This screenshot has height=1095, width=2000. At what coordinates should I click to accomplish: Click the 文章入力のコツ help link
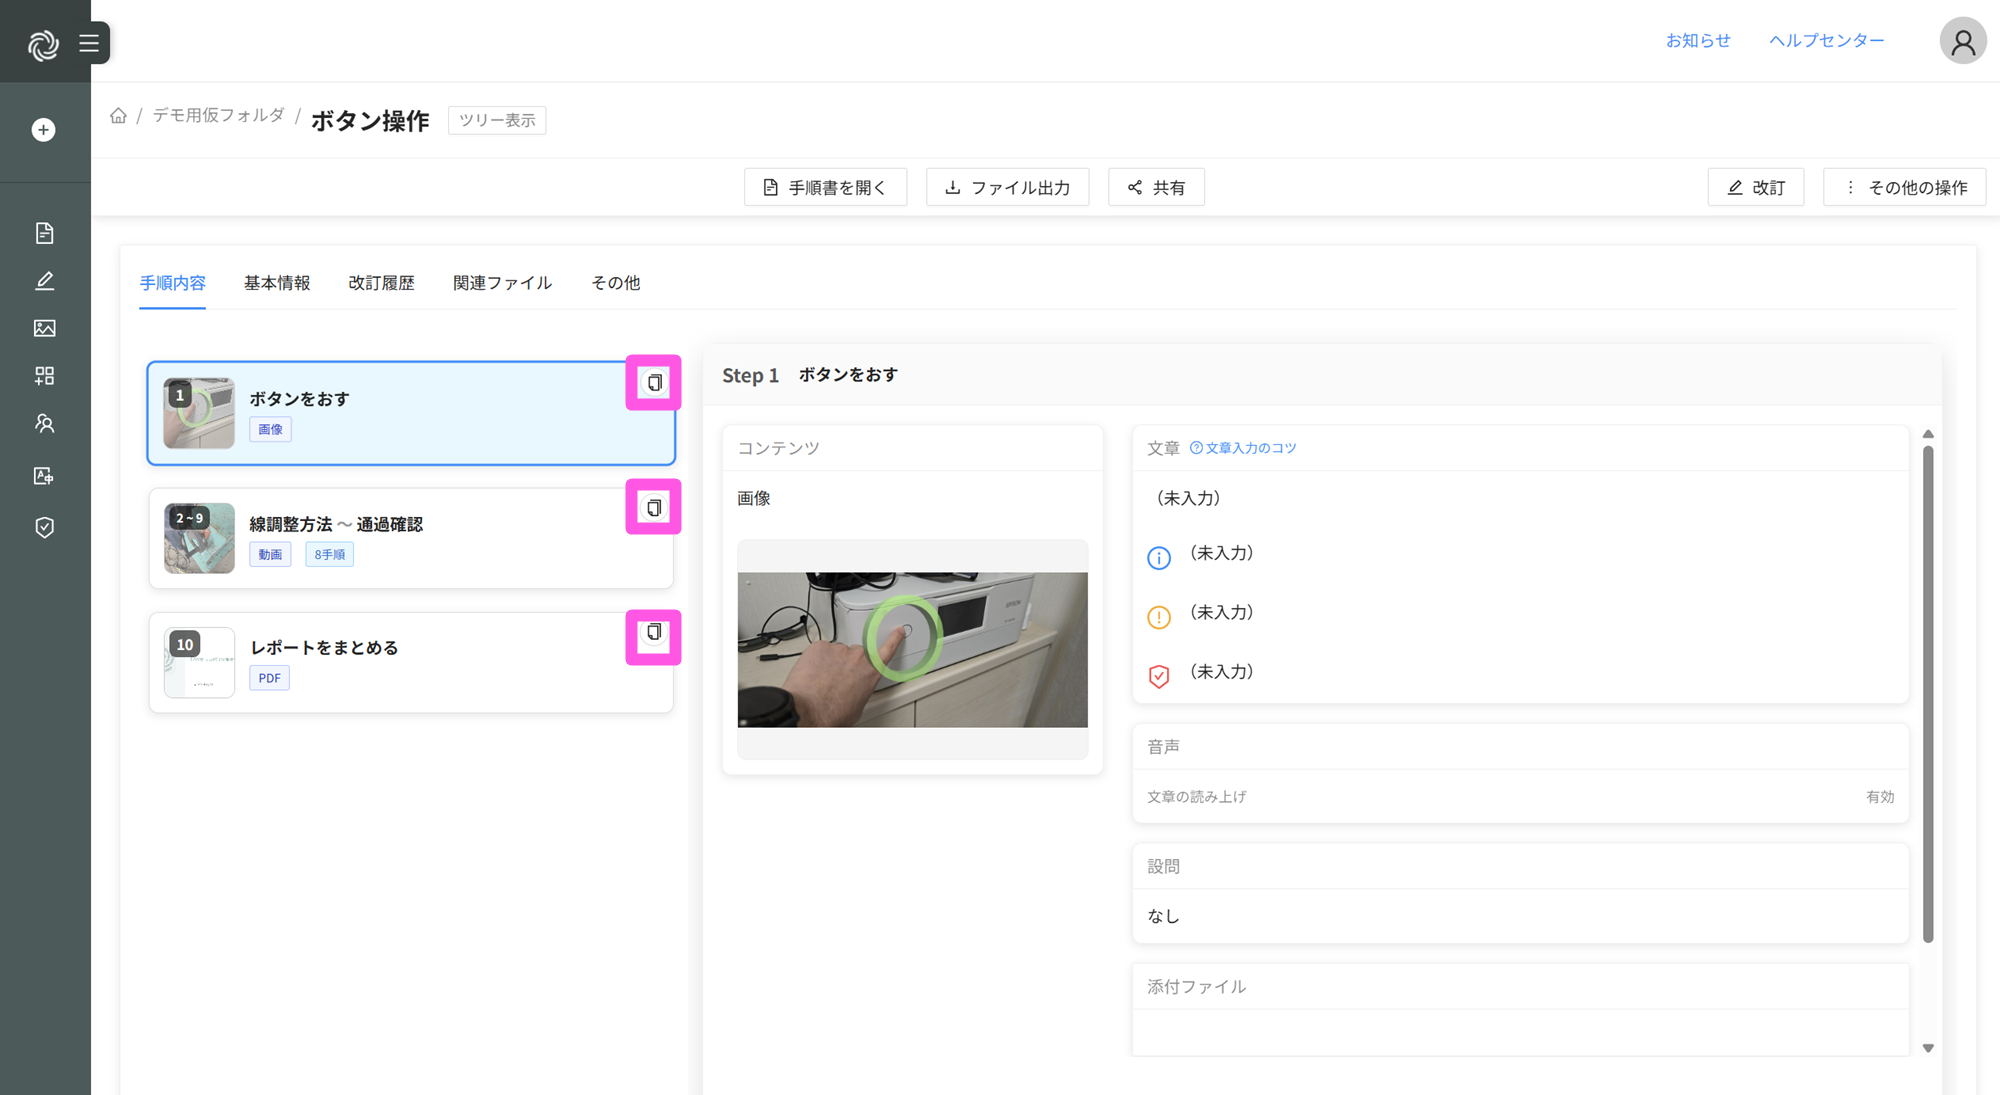(1243, 448)
